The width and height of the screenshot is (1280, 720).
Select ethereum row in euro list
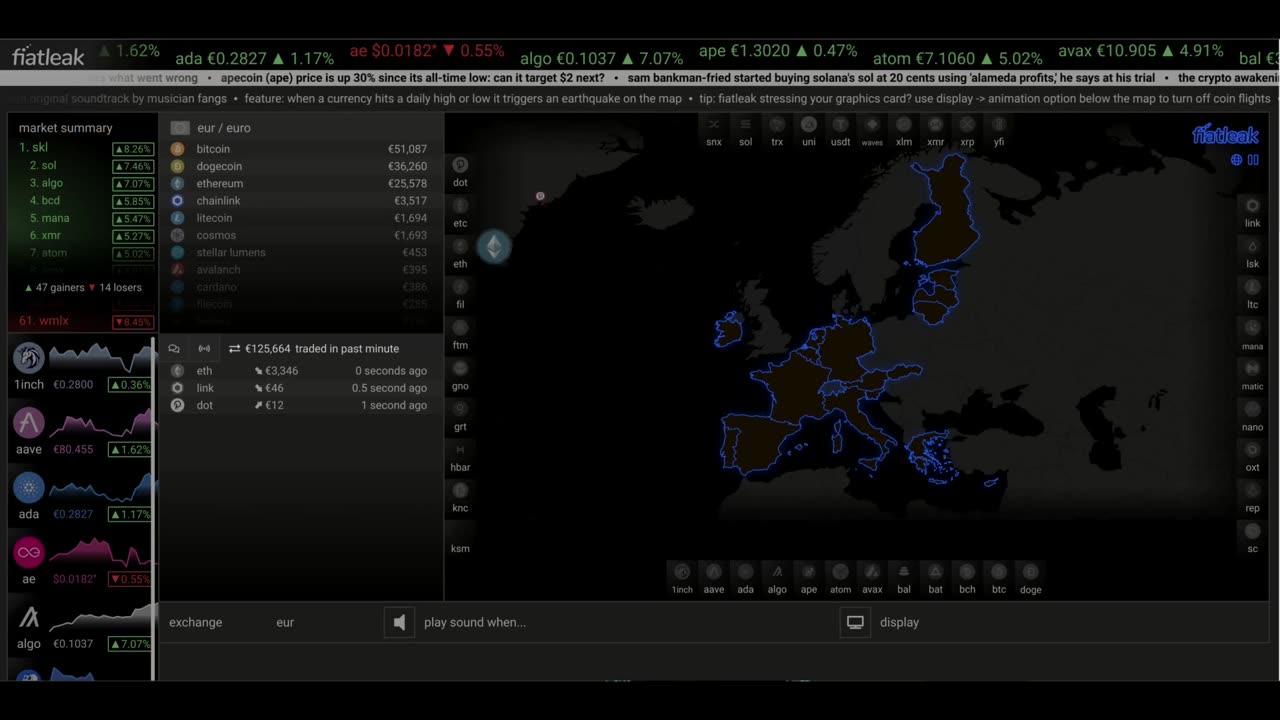[x=300, y=183]
